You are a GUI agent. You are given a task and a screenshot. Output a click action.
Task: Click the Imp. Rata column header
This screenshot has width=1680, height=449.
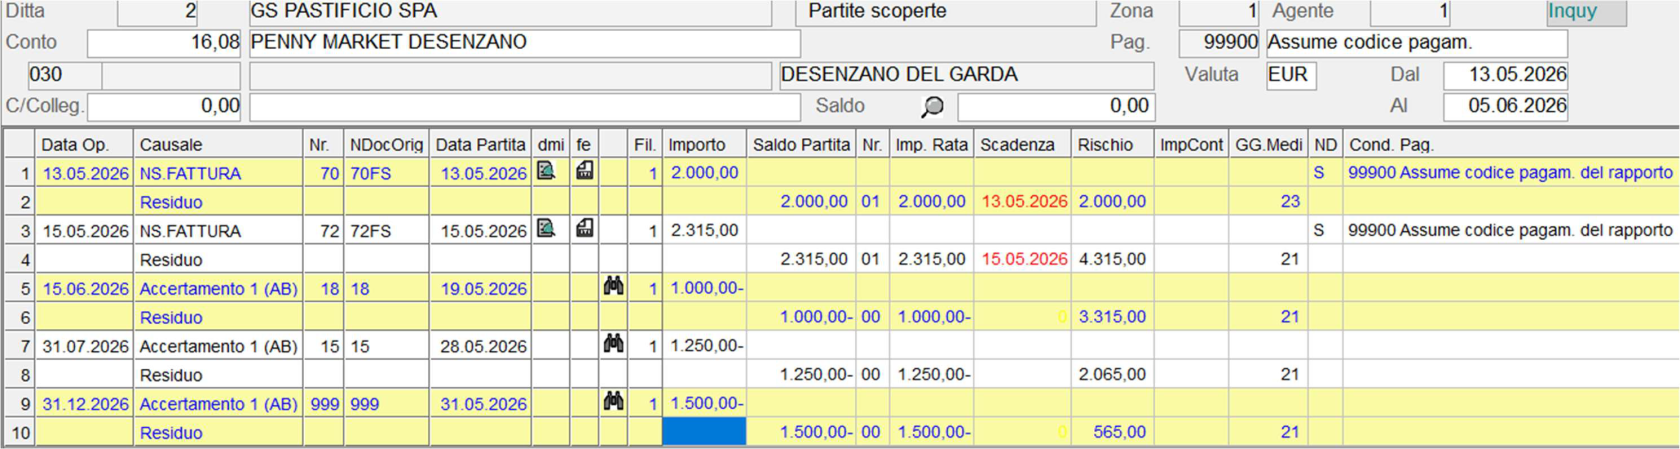pos(930,144)
